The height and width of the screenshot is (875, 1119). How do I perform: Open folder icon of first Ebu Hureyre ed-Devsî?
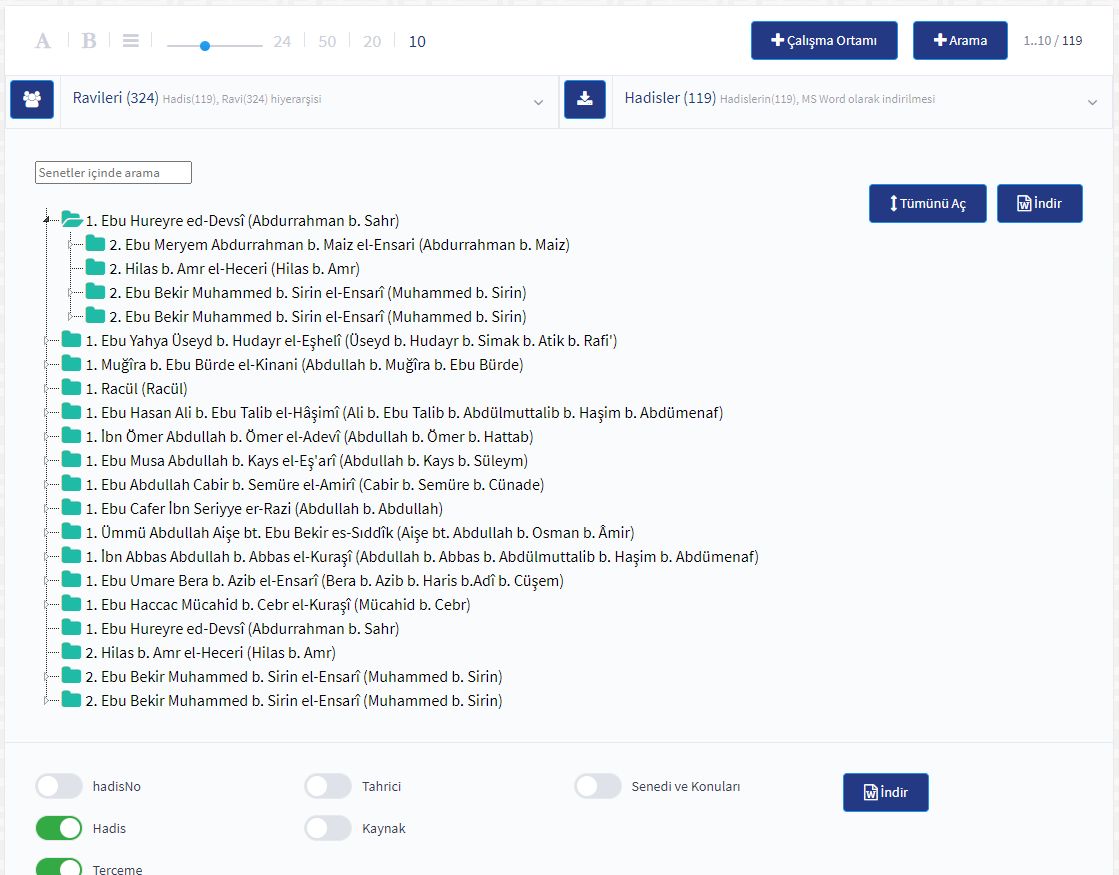click(72, 220)
